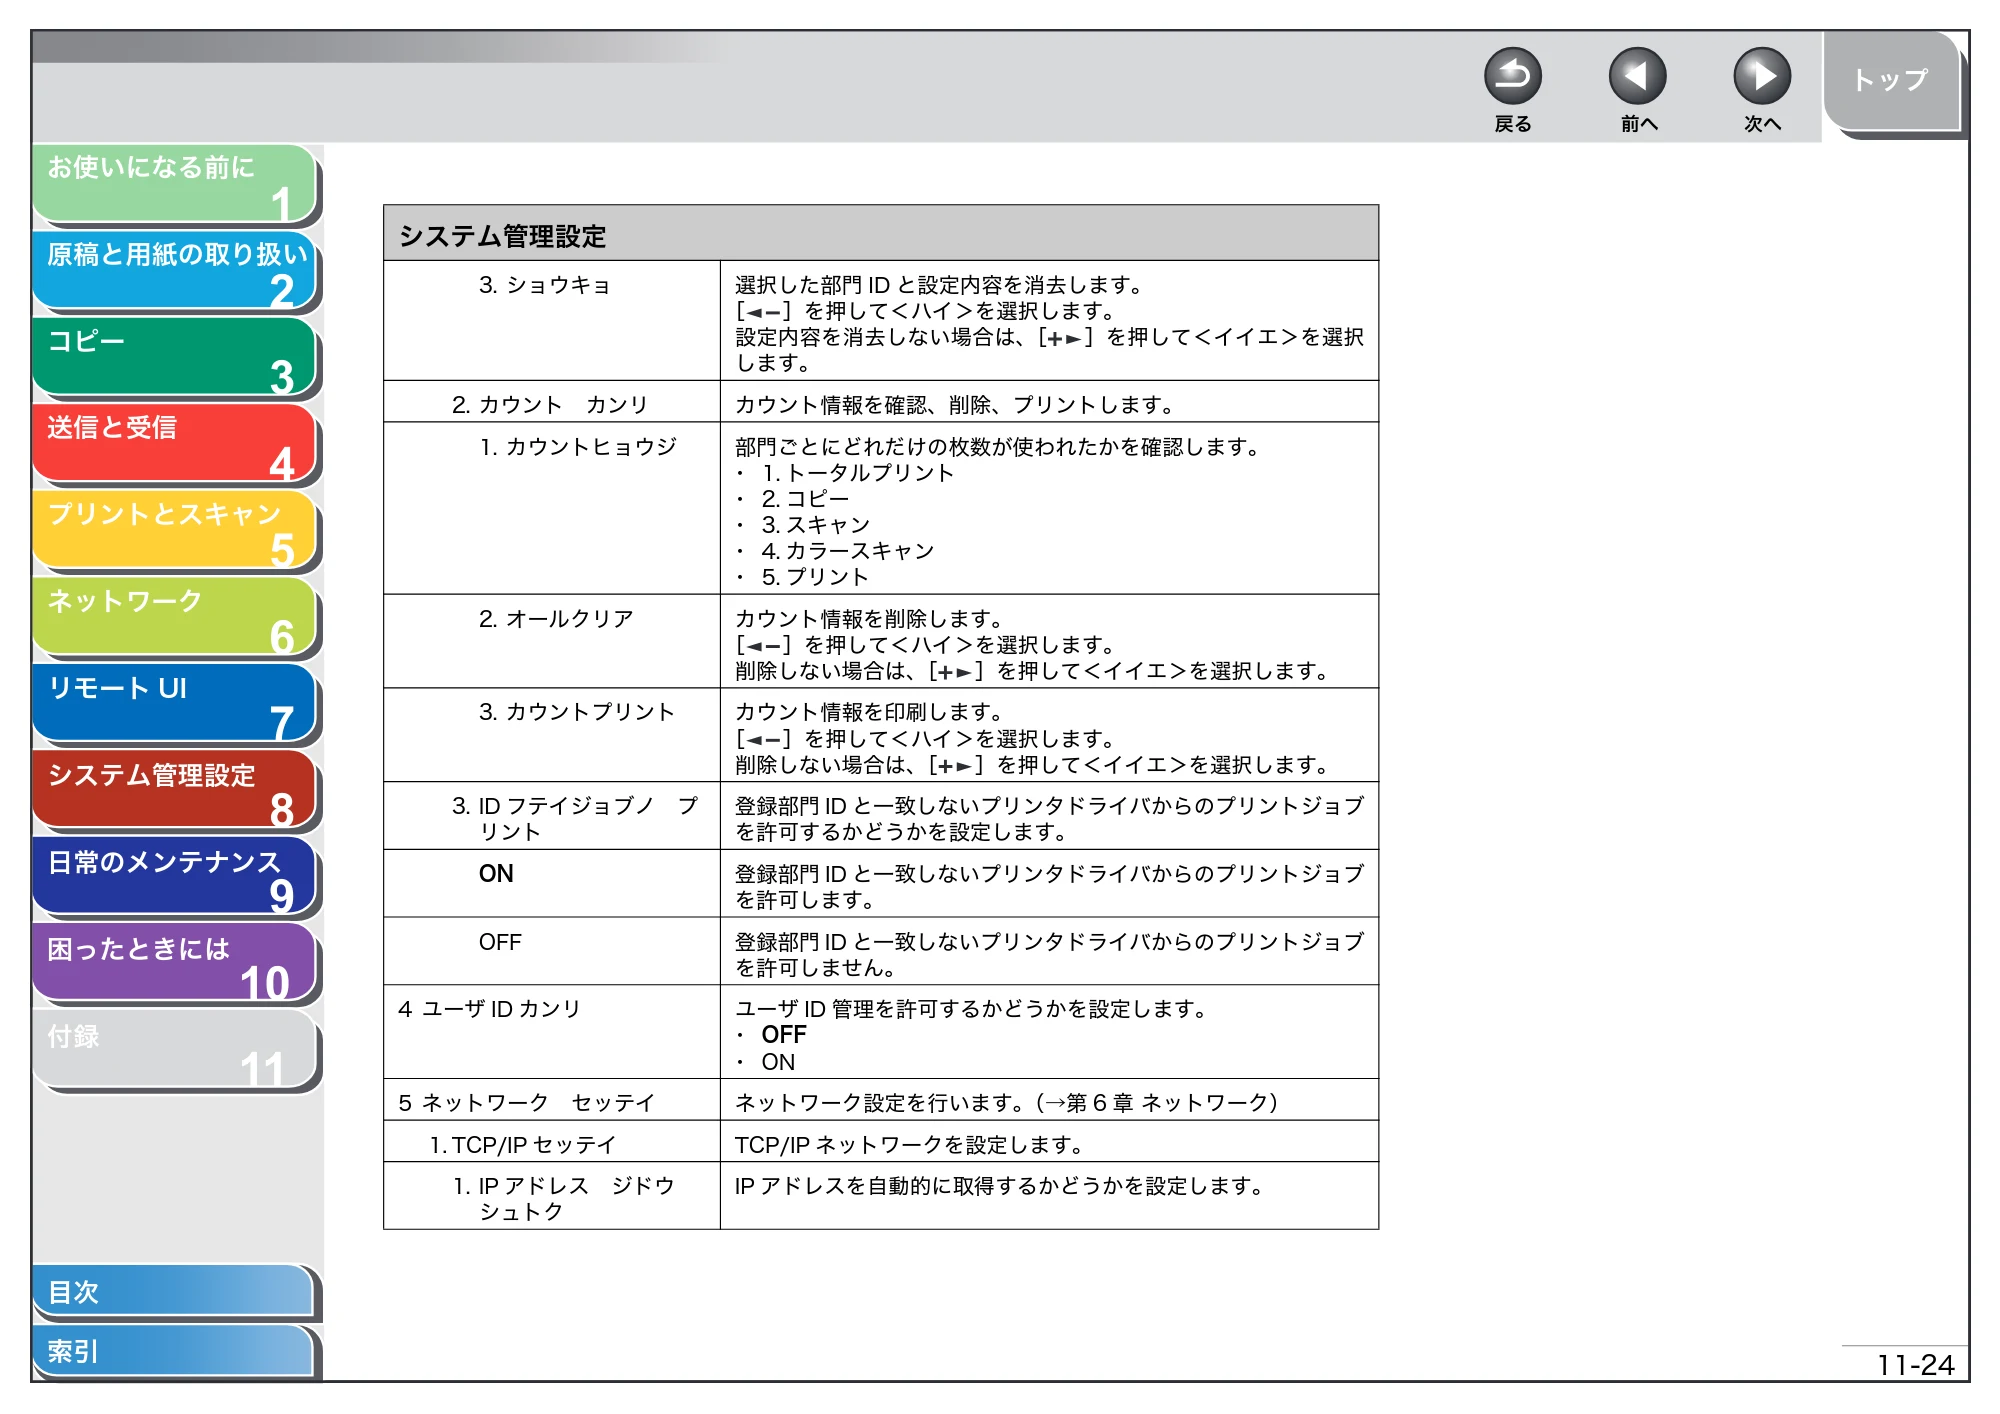Click the OFF cell below the ON row

point(552,952)
